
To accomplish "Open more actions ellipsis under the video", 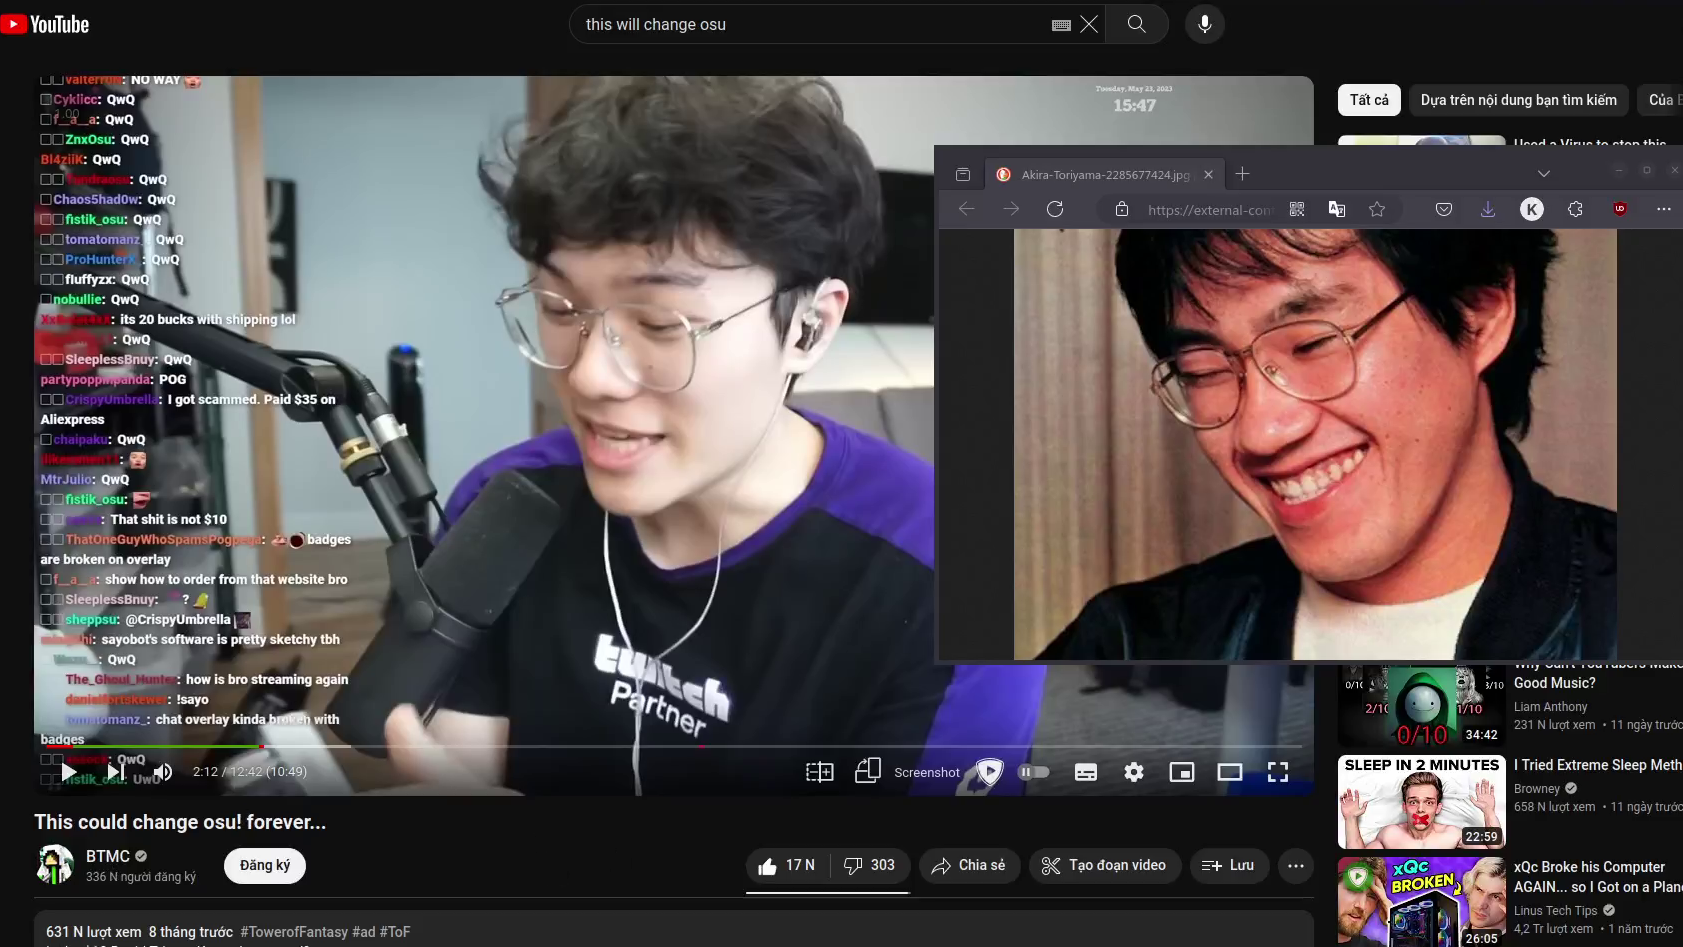I will point(1295,866).
